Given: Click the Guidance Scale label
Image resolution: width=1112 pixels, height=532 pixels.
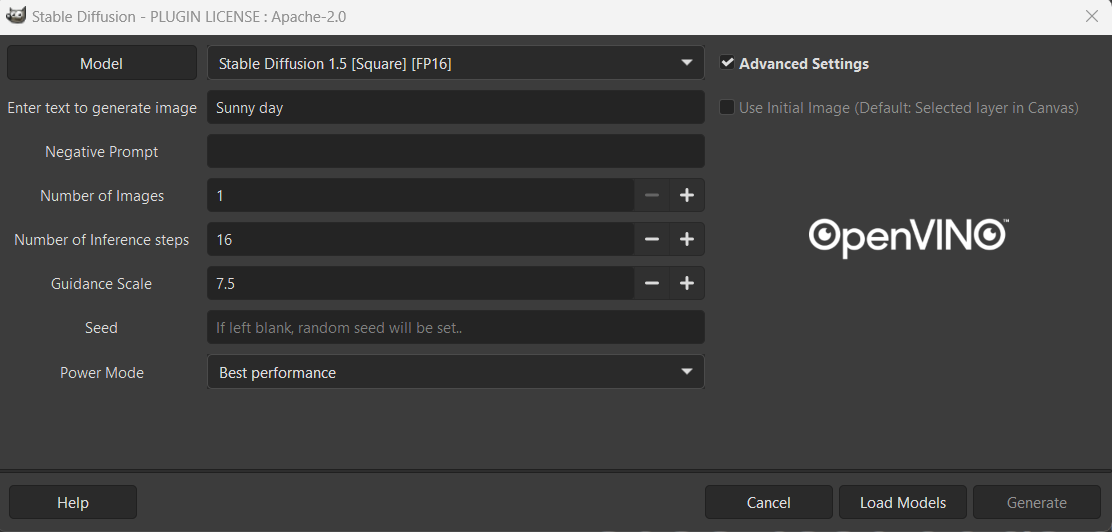Looking at the screenshot, I should pos(101,284).
